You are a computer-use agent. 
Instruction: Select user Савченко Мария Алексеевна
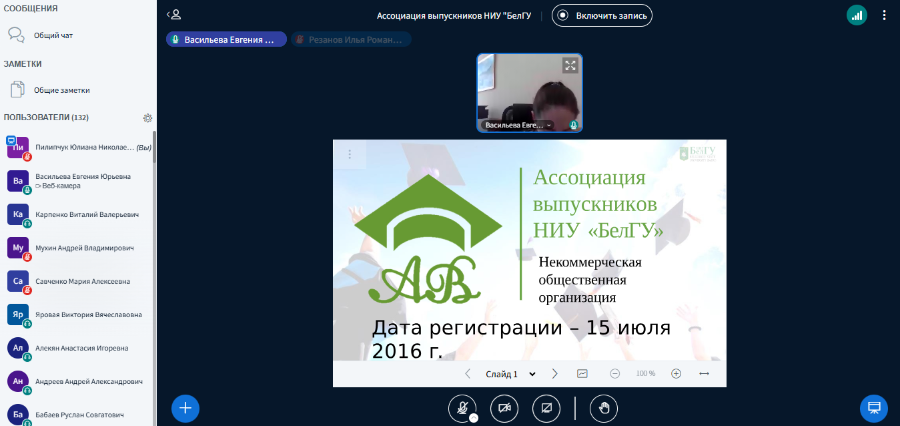coord(79,281)
